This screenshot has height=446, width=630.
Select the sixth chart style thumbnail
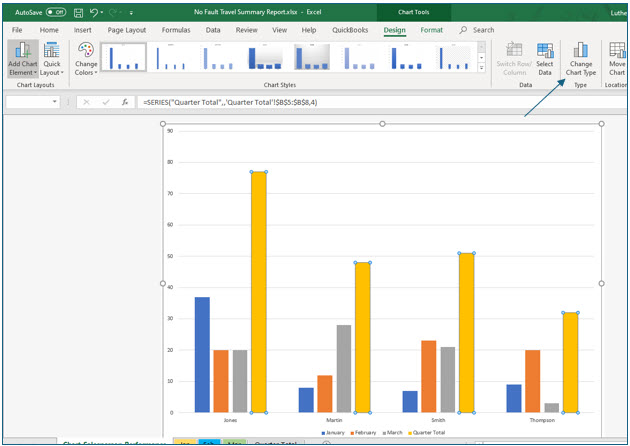(359, 57)
